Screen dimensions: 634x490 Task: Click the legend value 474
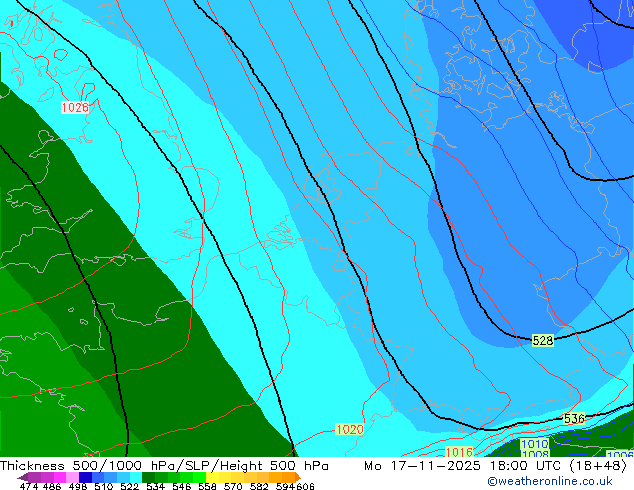point(29,486)
